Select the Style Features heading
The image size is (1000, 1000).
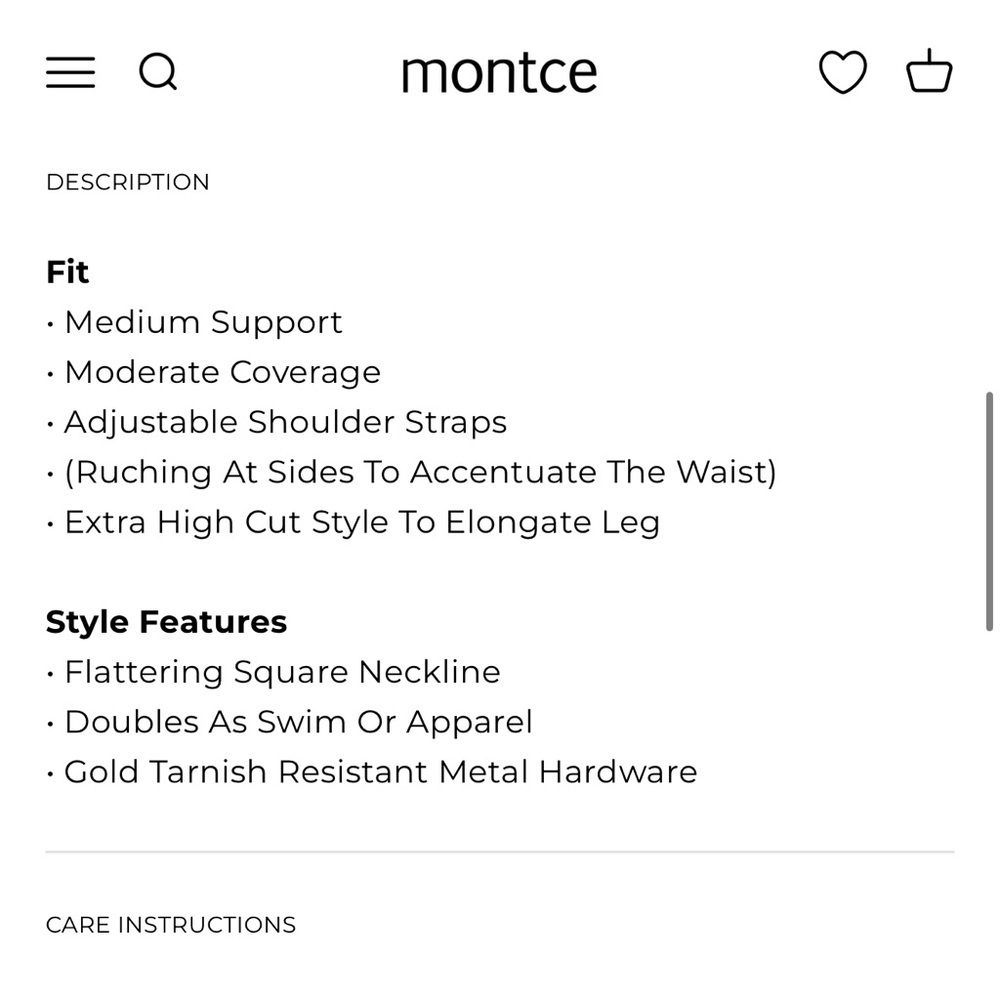(166, 622)
